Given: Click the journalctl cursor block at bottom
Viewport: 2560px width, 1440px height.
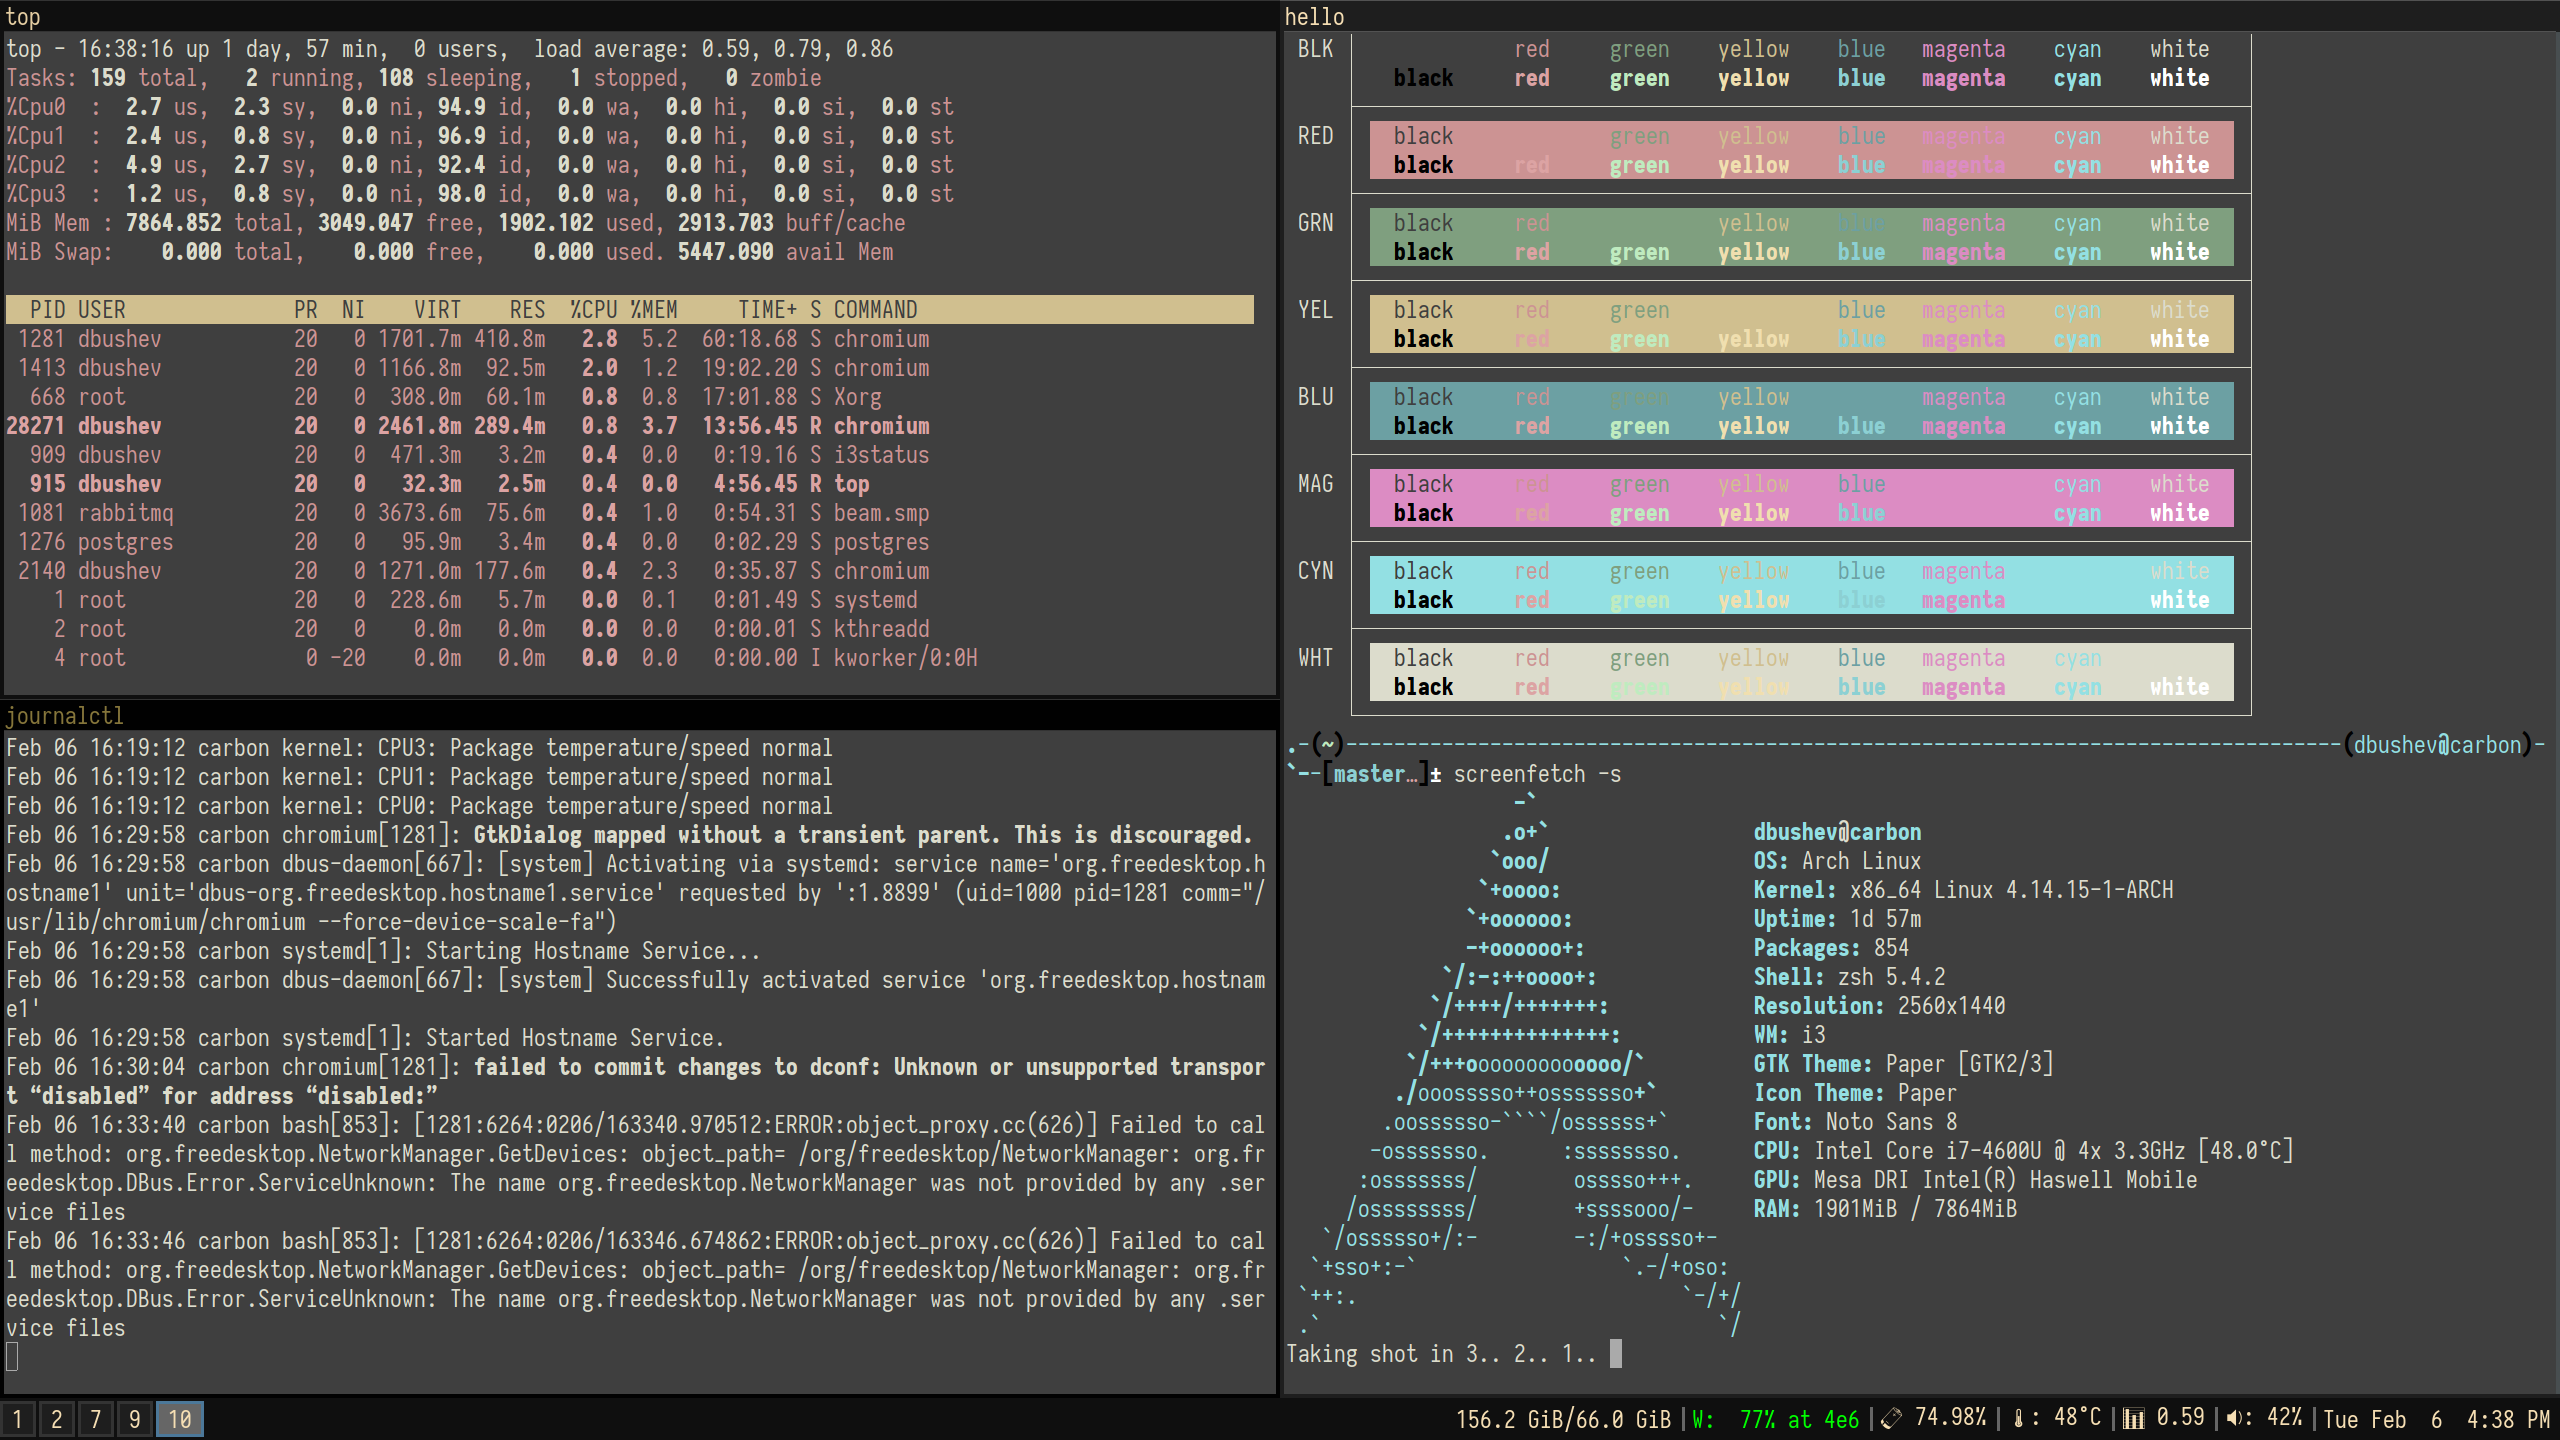Looking at the screenshot, I should pyautogui.click(x=12, y=1357).
